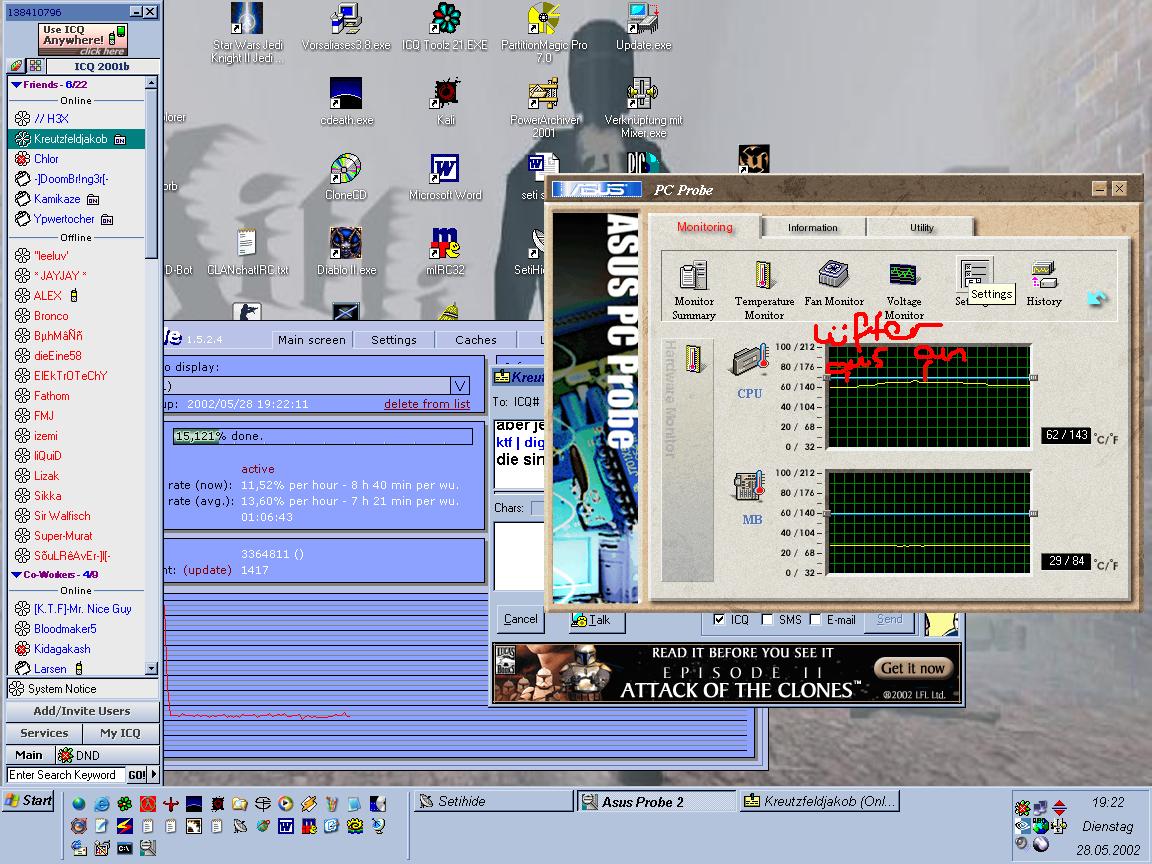Viewport: 1152px width, 864px height.
Task: Enable the E-mail checkbox
Action: pos(815,619)
